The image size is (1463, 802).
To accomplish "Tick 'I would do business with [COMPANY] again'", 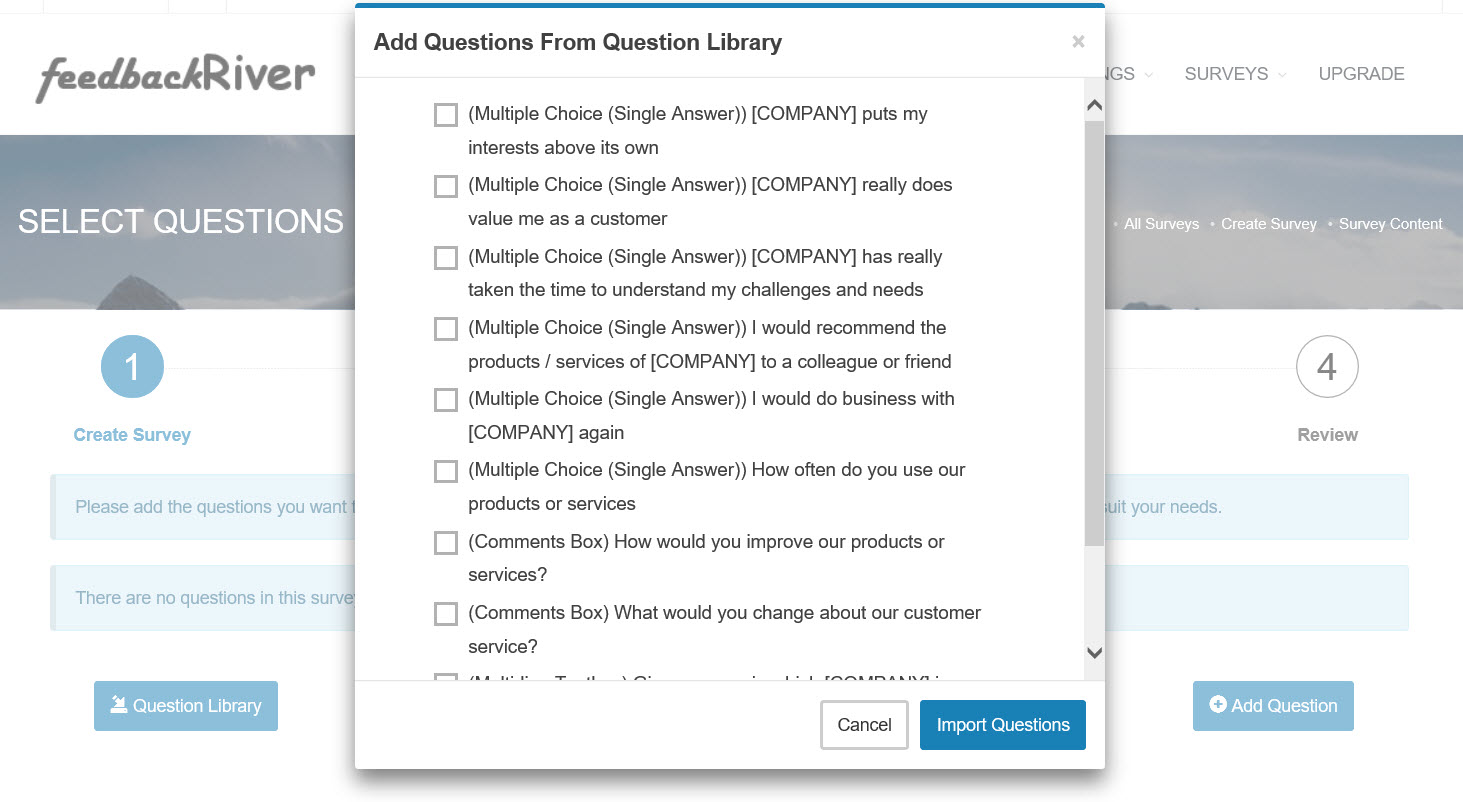I will (446, 400).
